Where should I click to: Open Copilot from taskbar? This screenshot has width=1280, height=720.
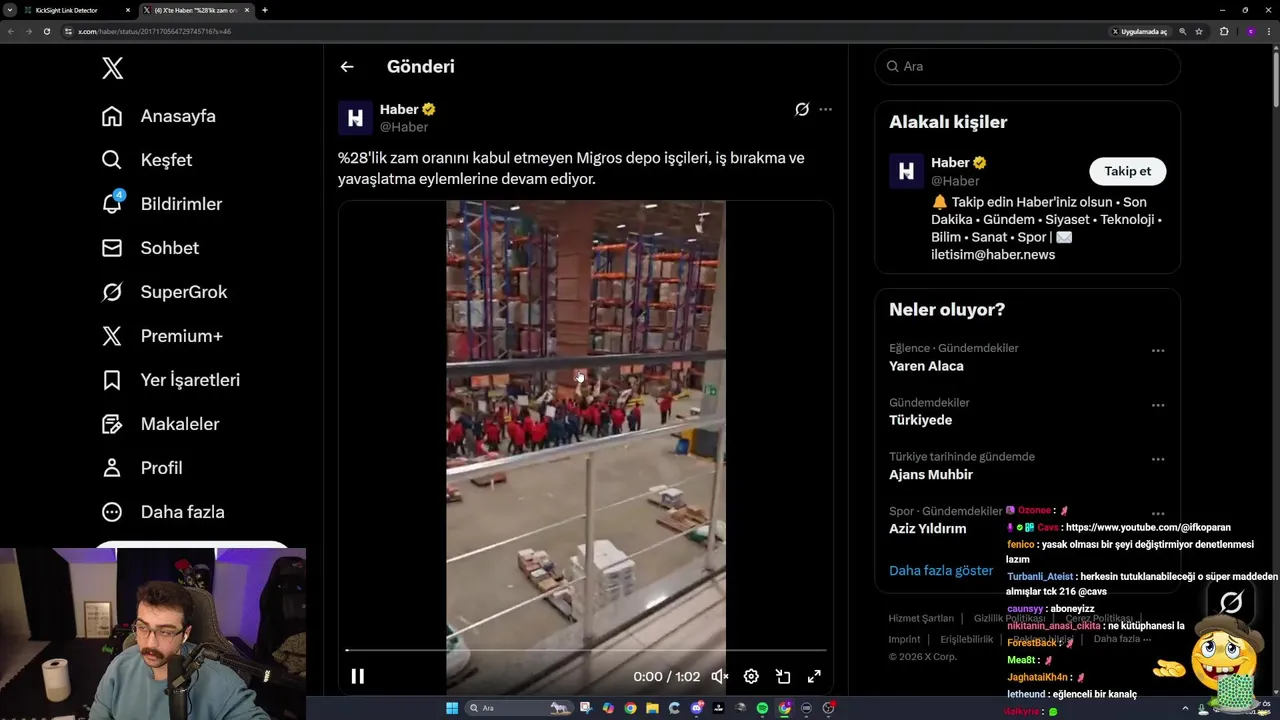[x=608, y=708]
